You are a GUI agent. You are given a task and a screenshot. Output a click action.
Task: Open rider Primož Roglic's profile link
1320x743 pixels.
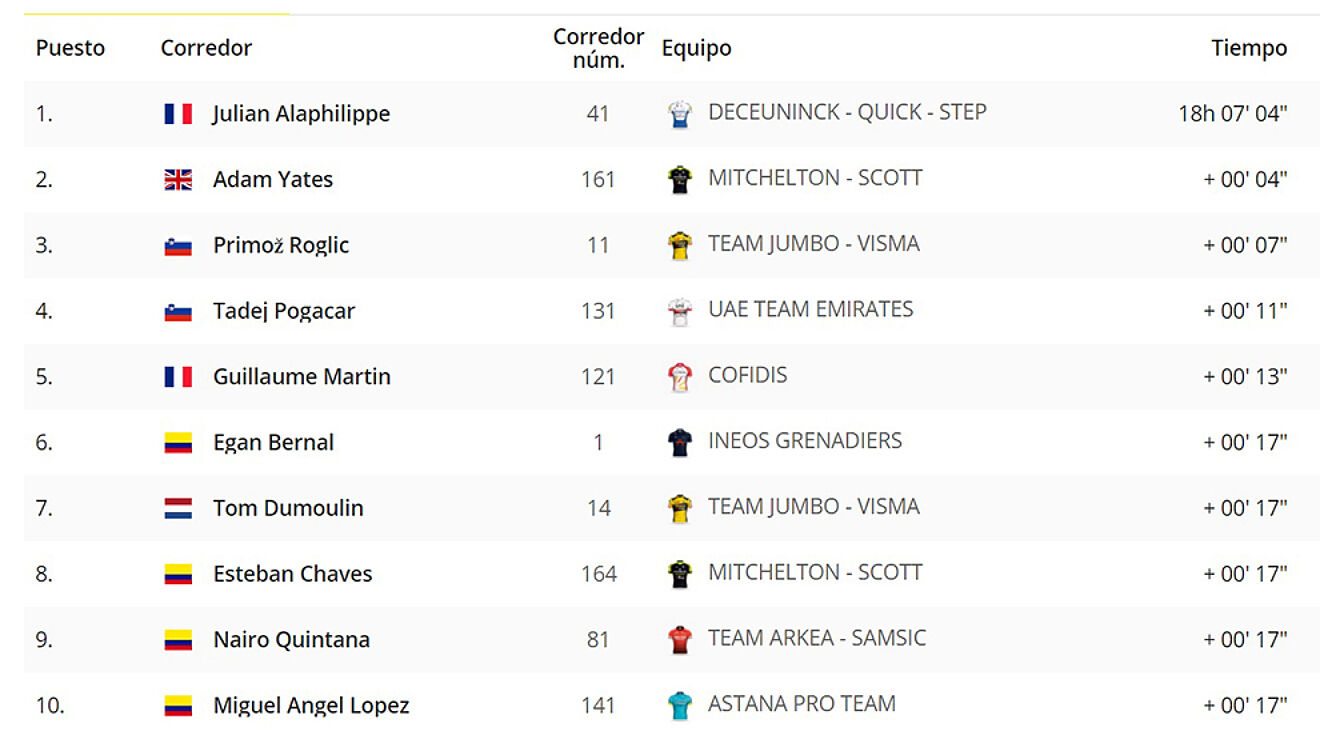pos(281,246)
